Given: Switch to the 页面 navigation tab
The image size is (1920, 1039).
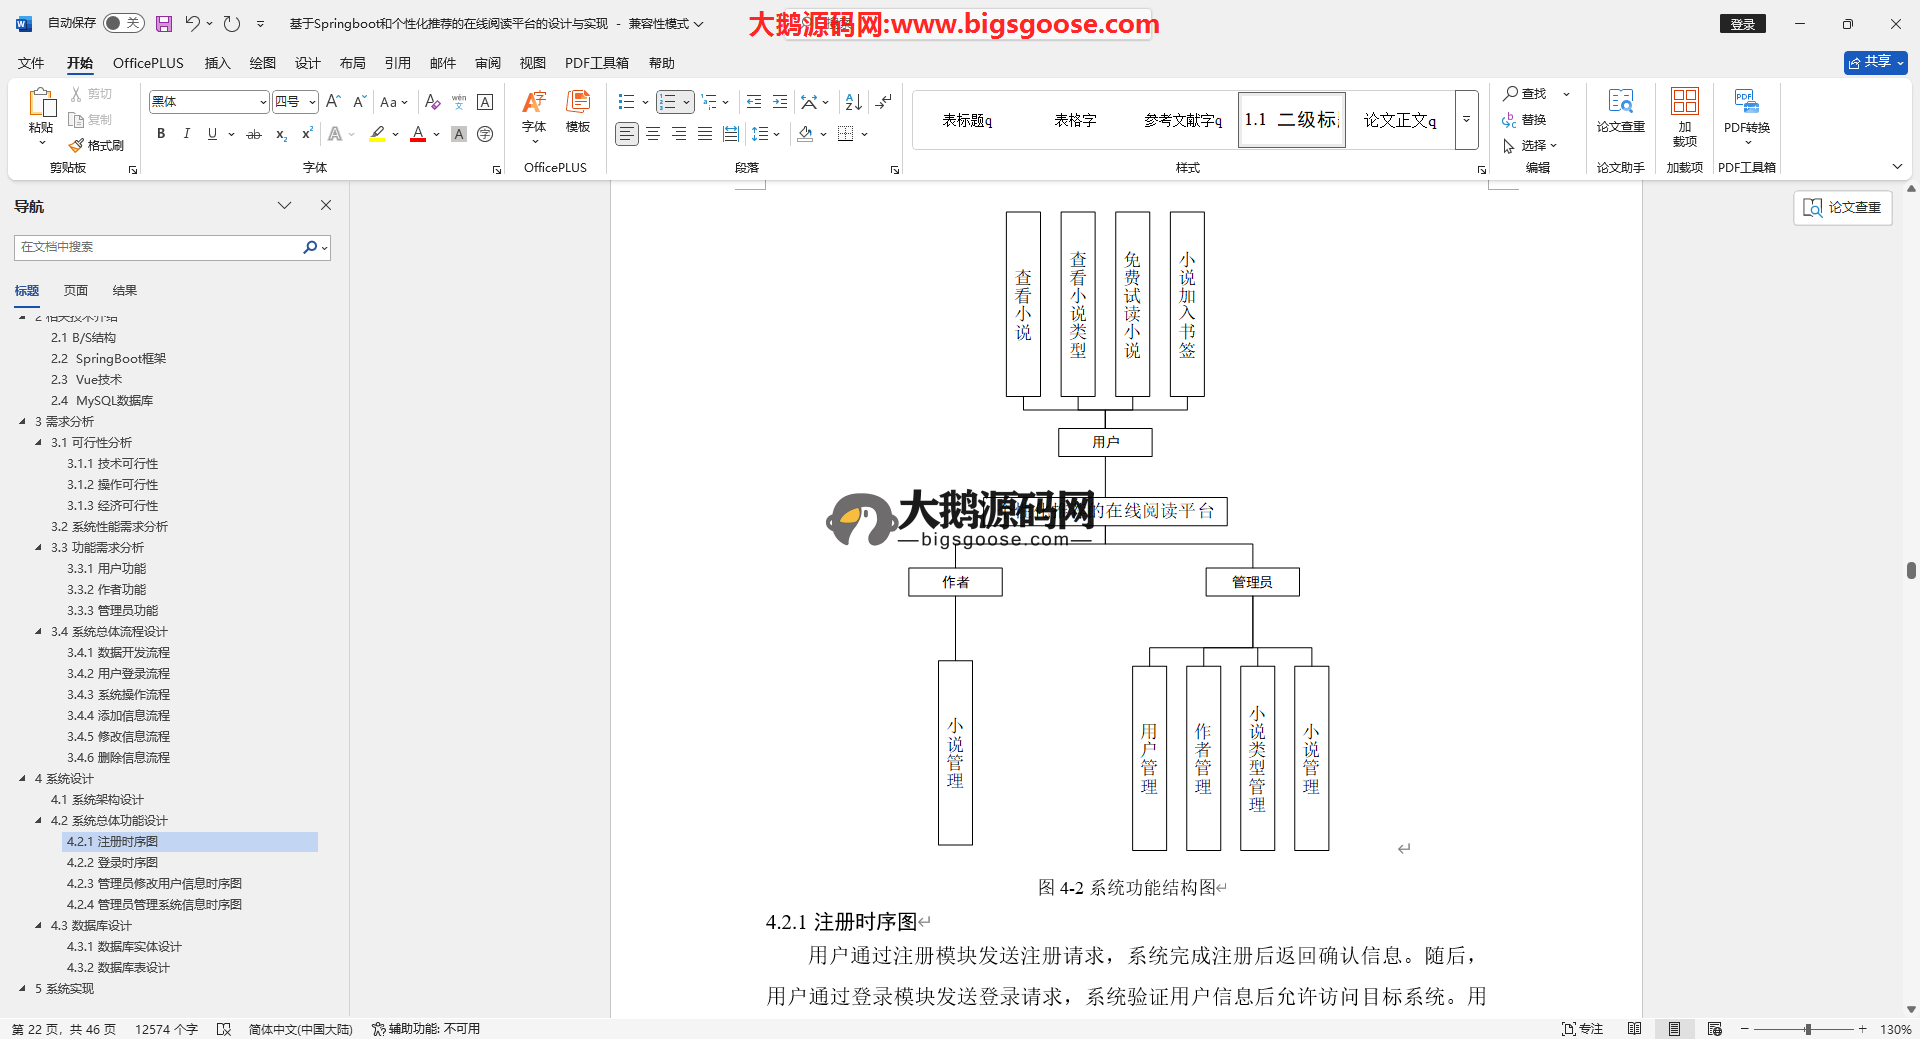Looking at the screenshot, I should coord(76,291).
